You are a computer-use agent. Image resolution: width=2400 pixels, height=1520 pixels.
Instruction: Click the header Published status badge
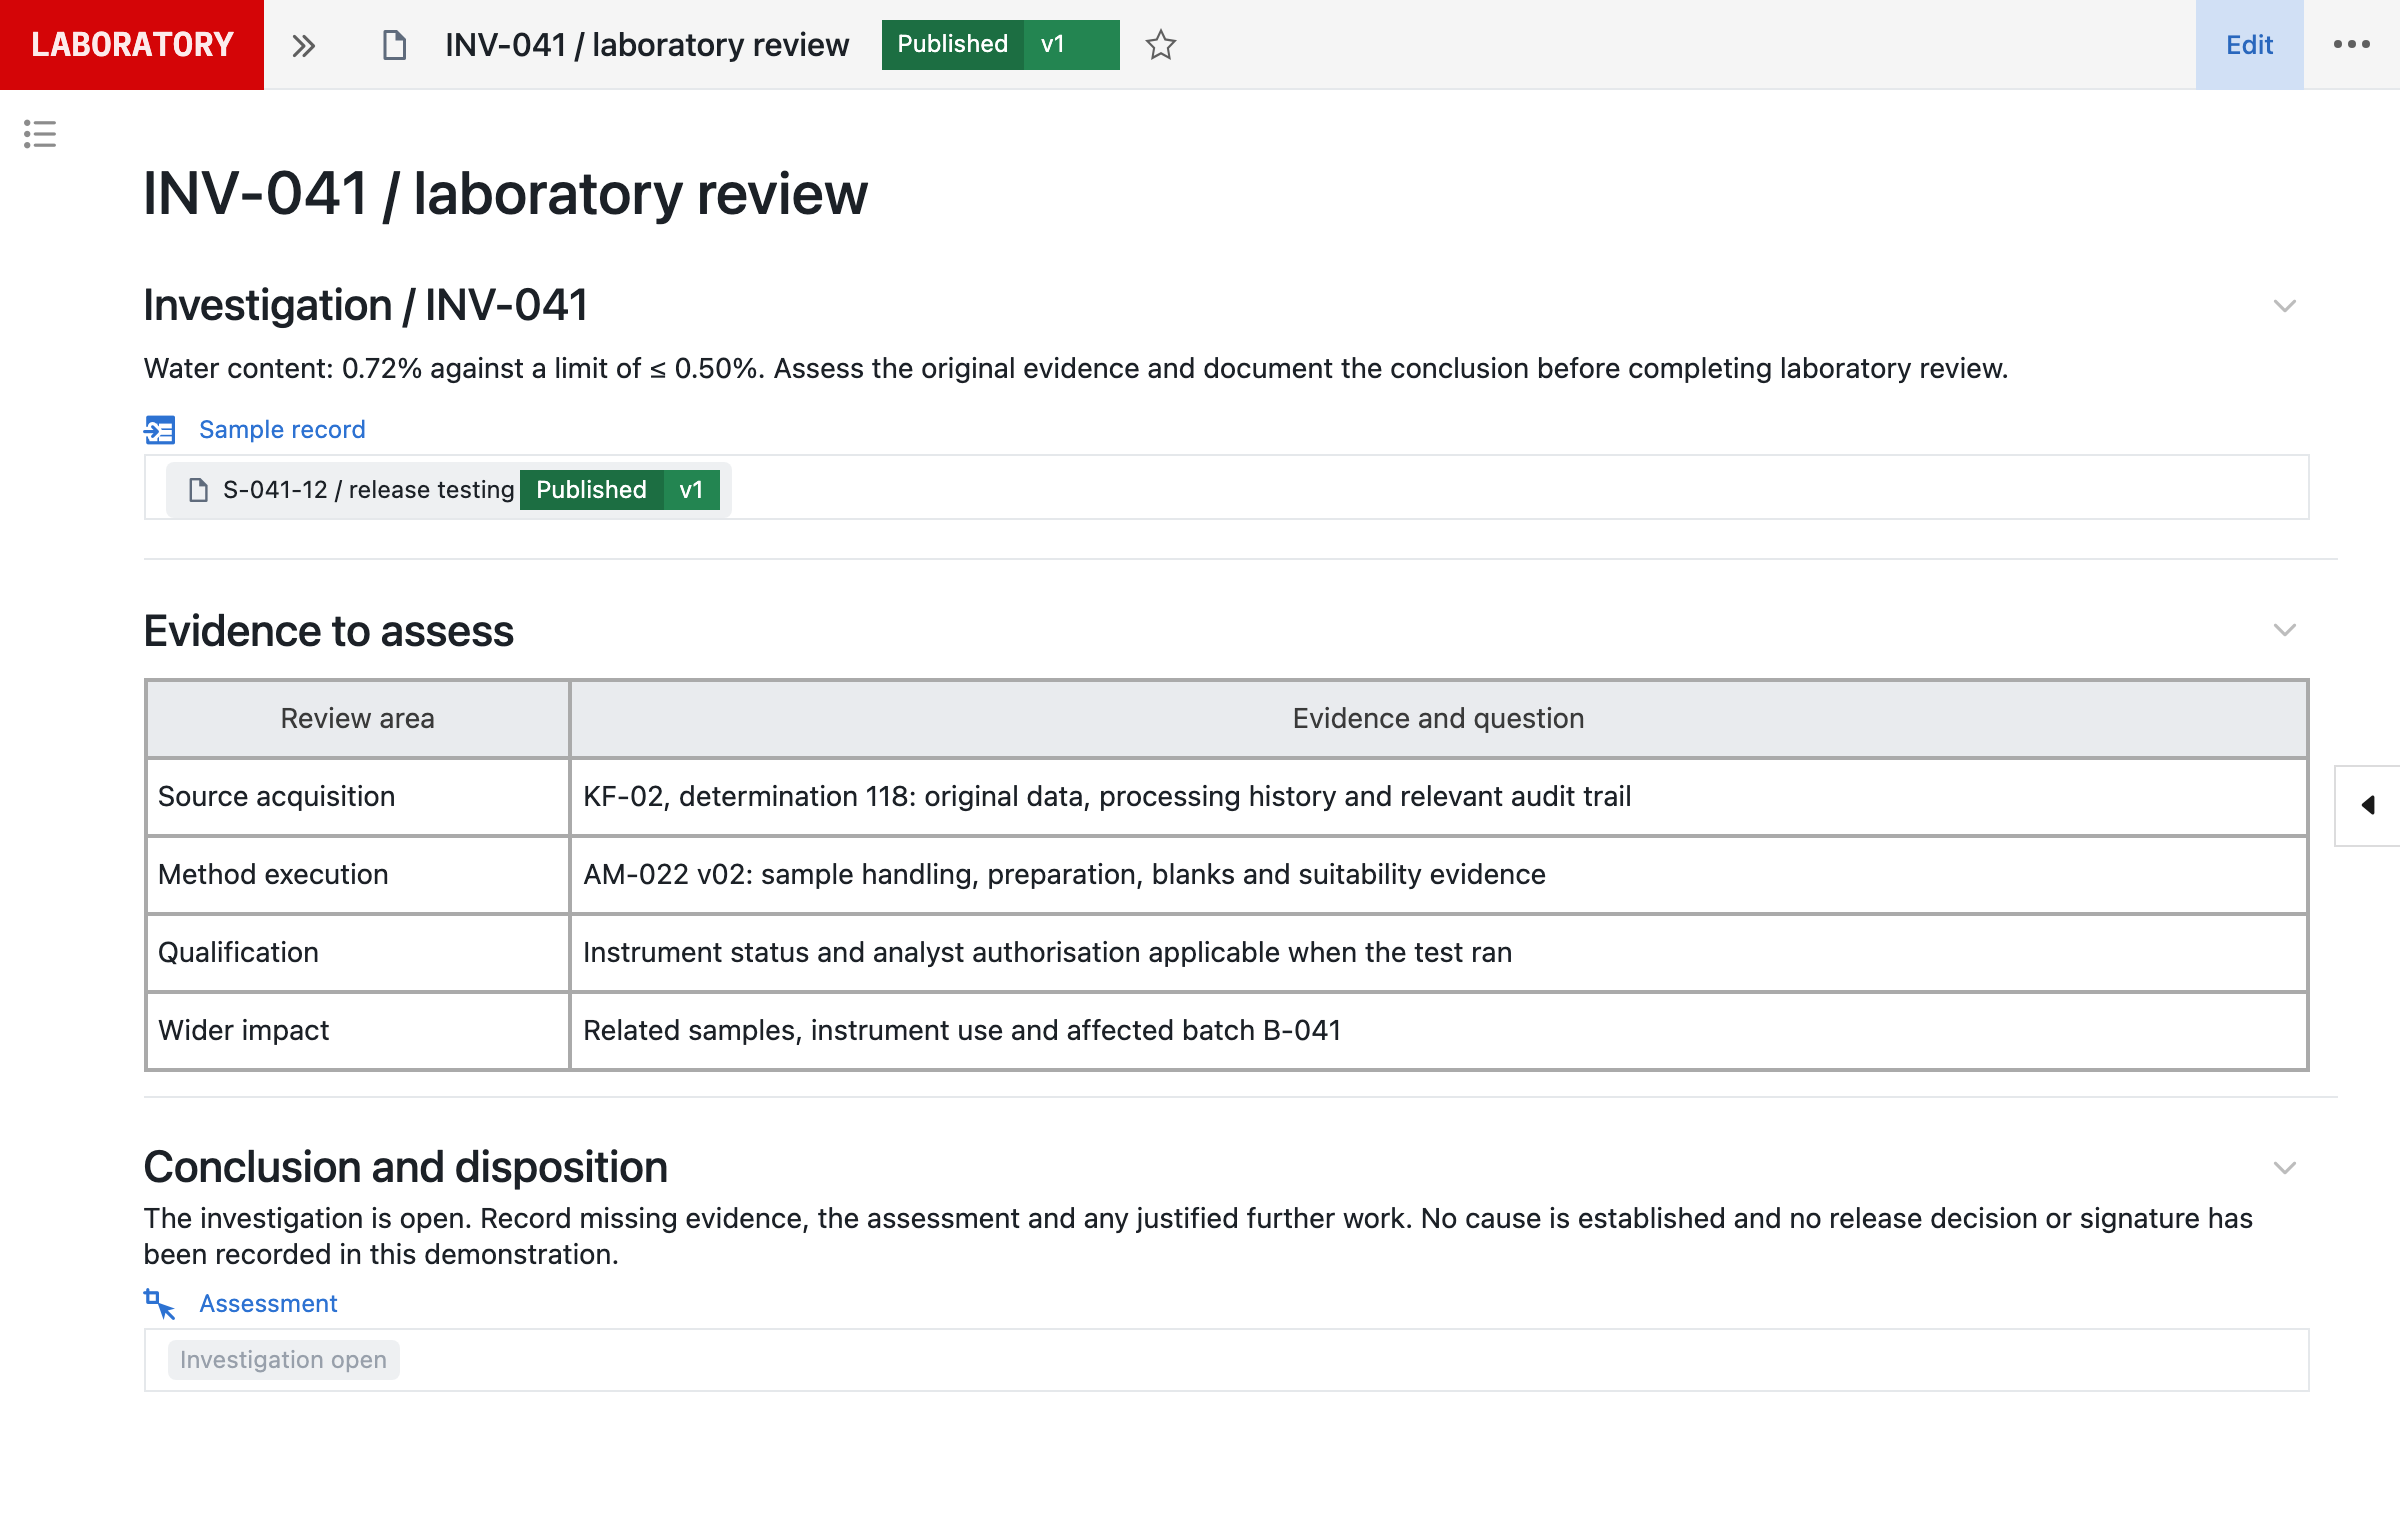[x=952, y=45]
